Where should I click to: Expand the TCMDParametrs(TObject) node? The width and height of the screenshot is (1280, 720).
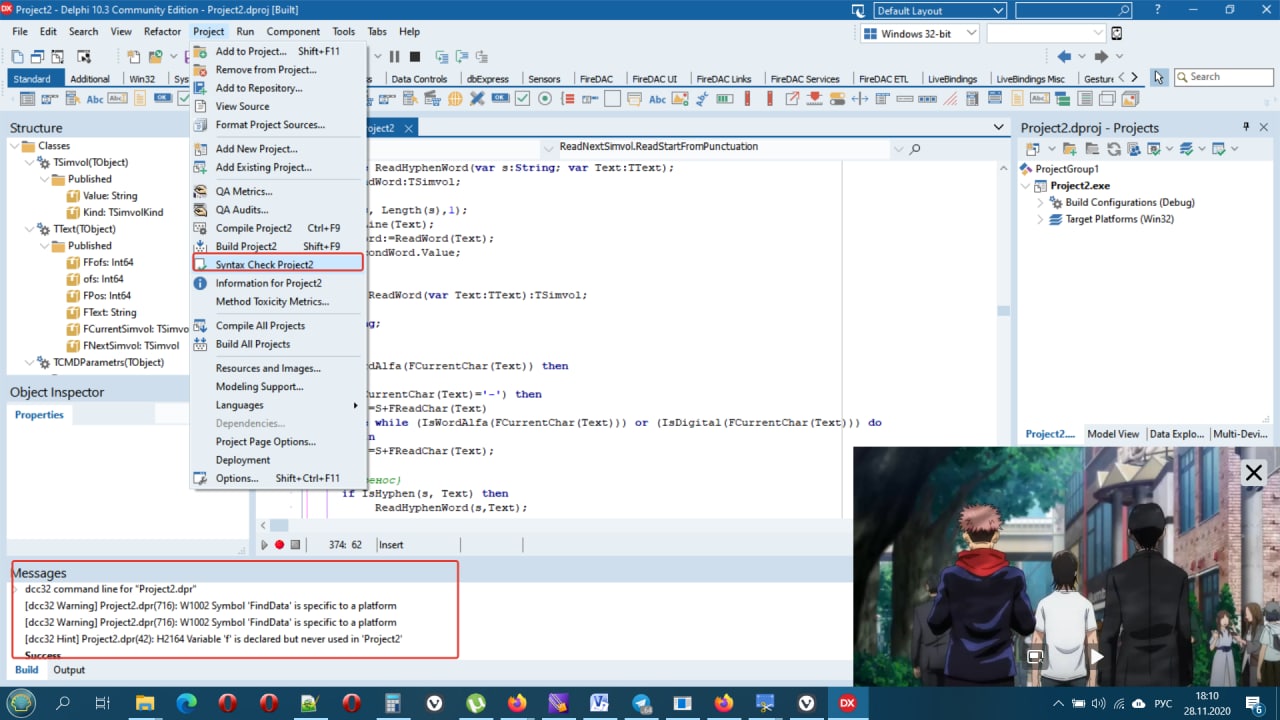click(29, 362)
